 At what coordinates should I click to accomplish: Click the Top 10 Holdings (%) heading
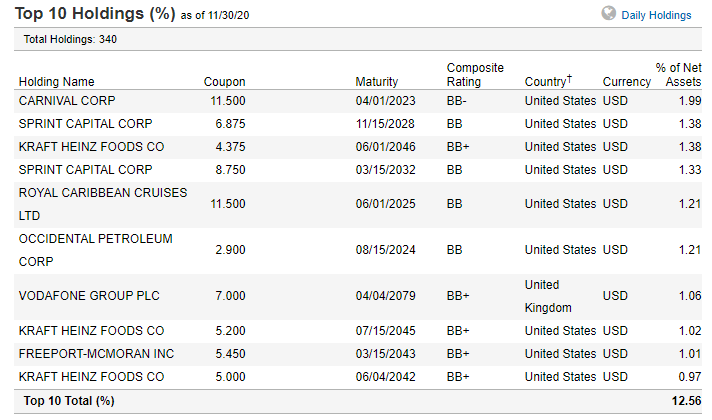coord(95,14)
